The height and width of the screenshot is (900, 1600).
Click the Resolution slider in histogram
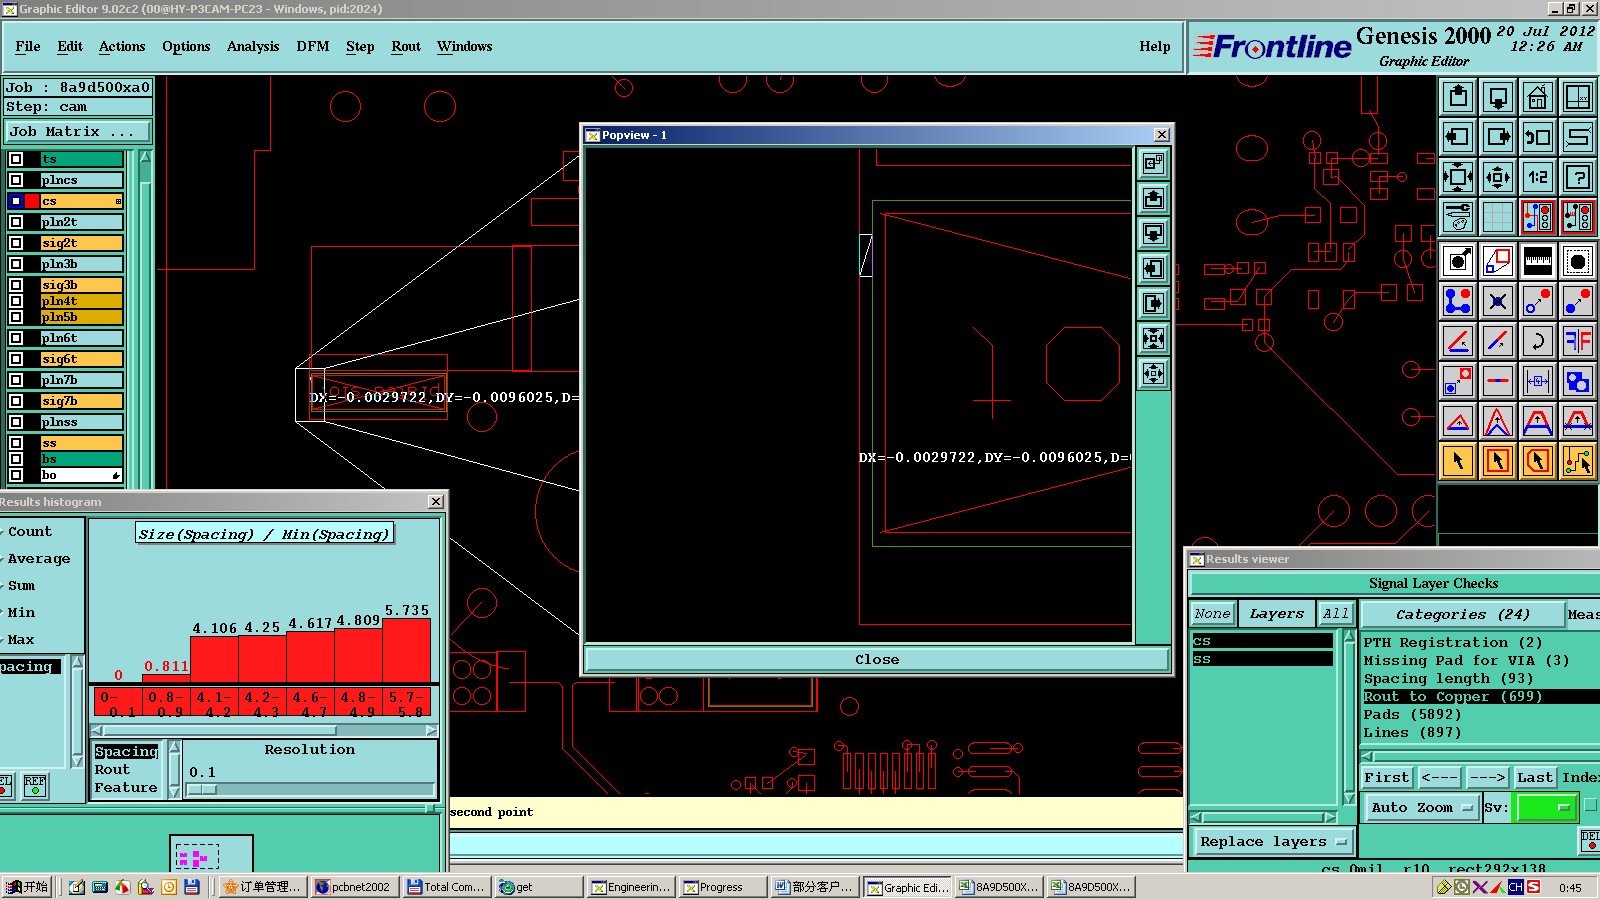pos(202,789)
